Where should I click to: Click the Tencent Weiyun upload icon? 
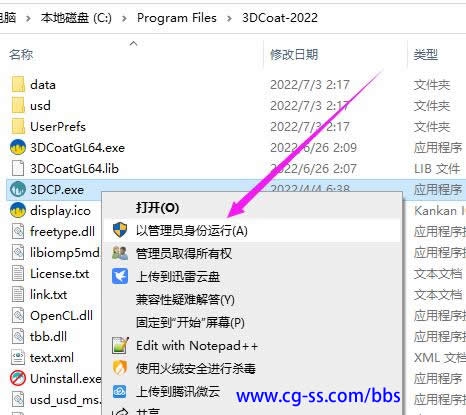pos(120,391)
